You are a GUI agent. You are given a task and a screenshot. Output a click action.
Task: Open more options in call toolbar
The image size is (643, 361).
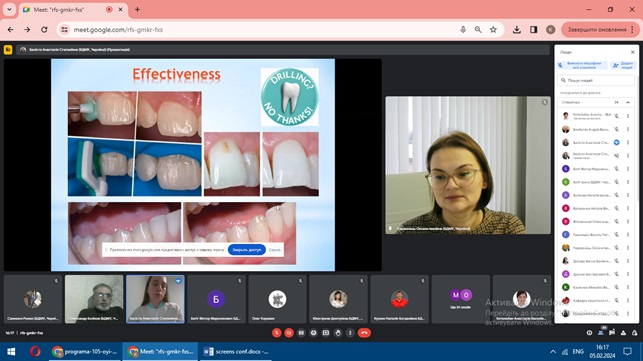point(350,333)
